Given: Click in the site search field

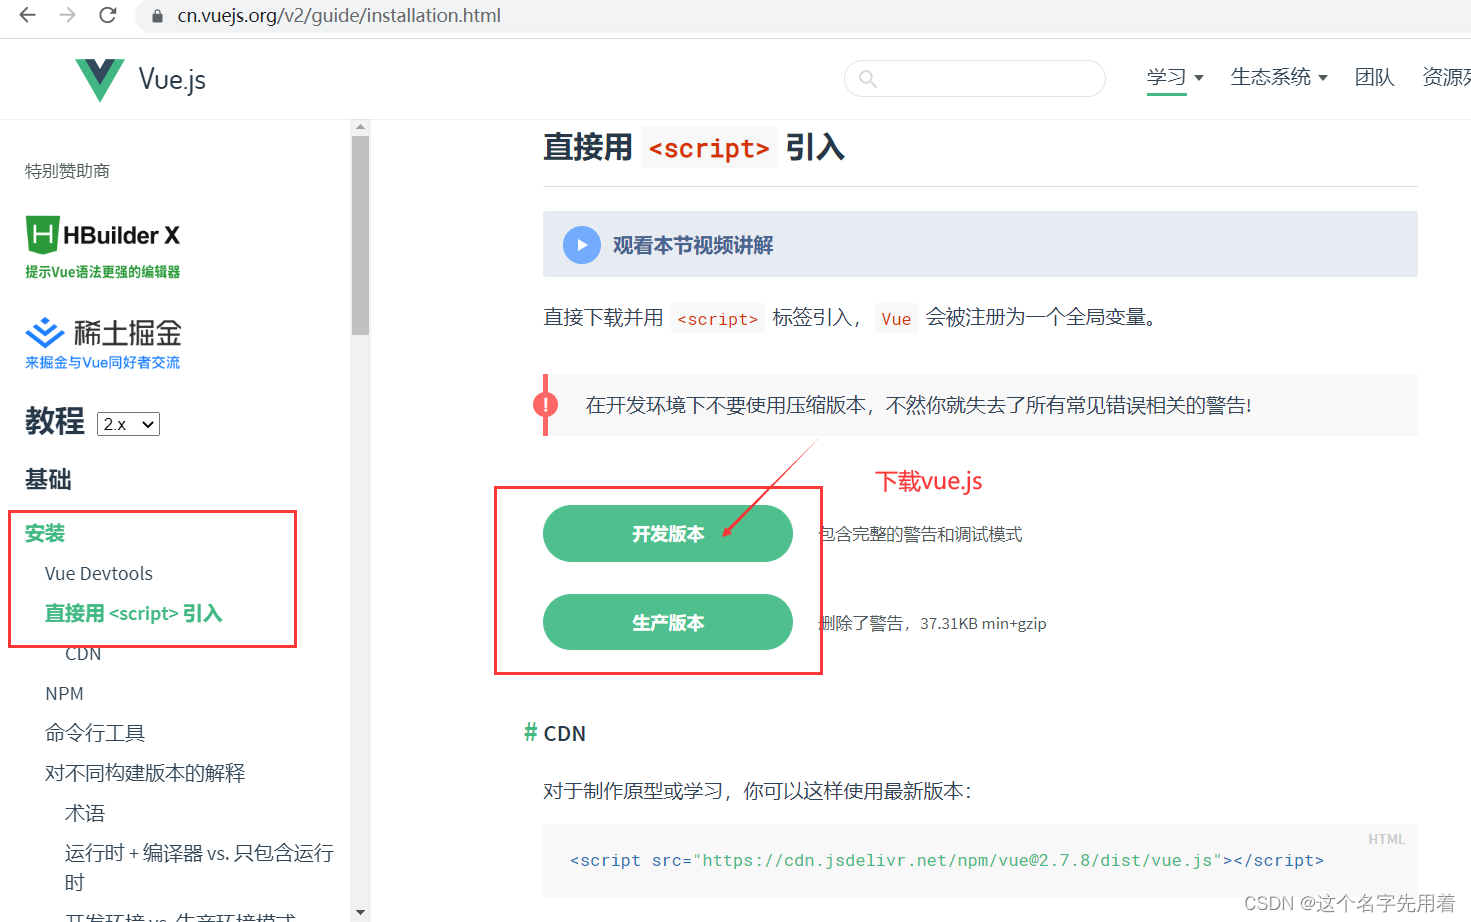Looking at the screenshot, I should (975, 78).
